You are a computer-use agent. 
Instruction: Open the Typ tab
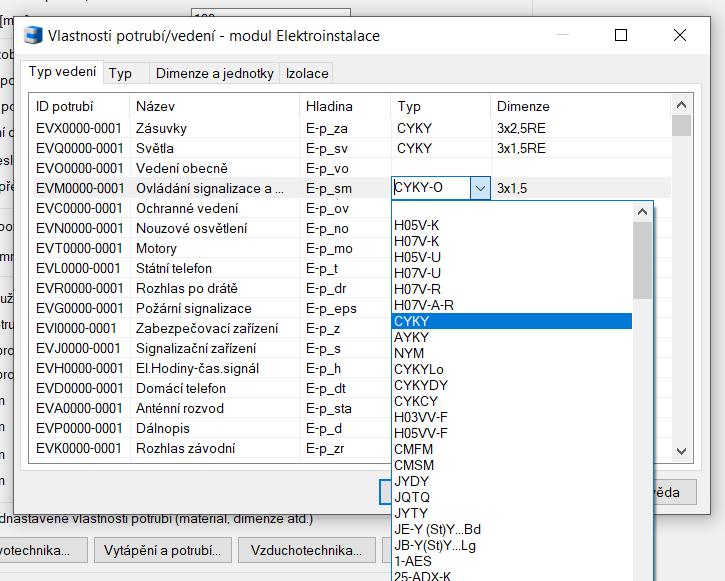click(126, 73)
